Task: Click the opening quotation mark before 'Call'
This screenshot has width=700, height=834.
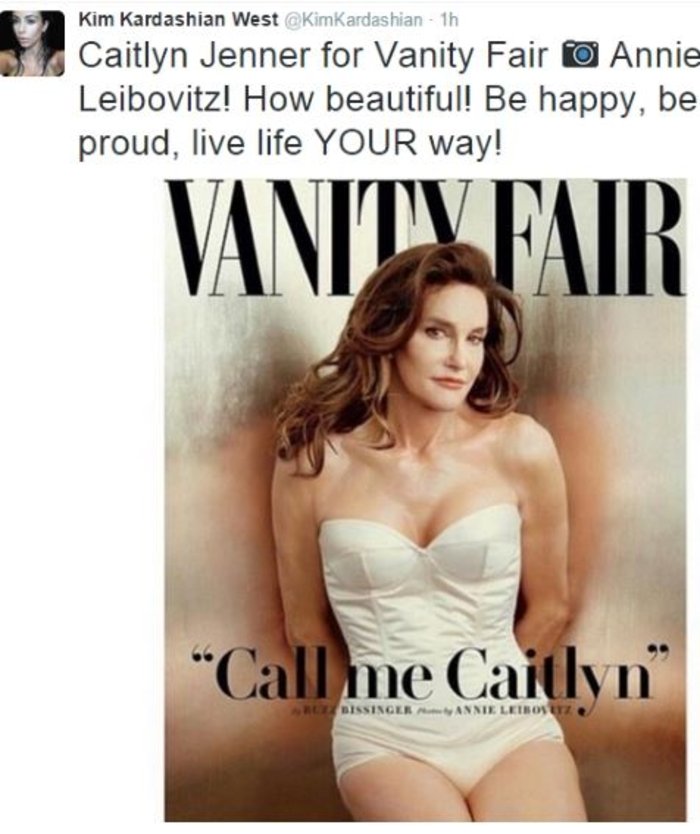Action: [x=203, y=657]
